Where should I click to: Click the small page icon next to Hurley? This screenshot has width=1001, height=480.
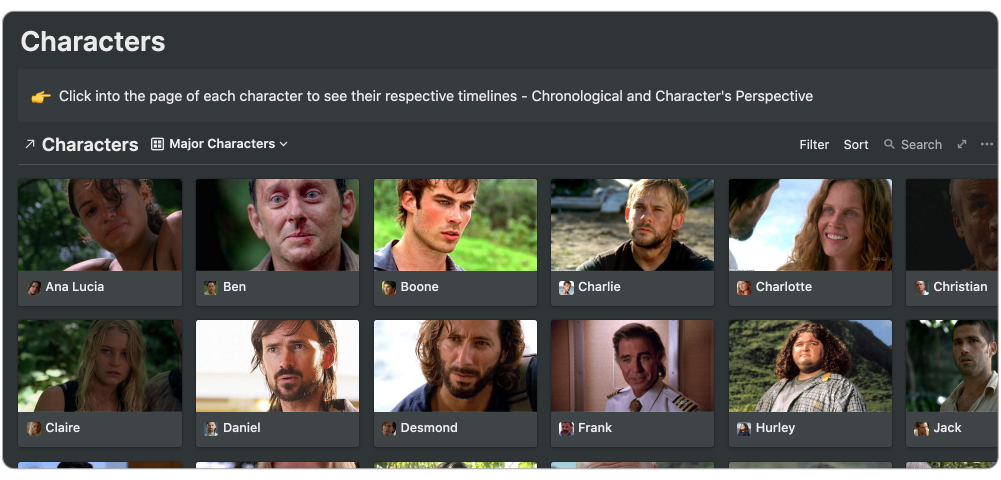(744, 428)
